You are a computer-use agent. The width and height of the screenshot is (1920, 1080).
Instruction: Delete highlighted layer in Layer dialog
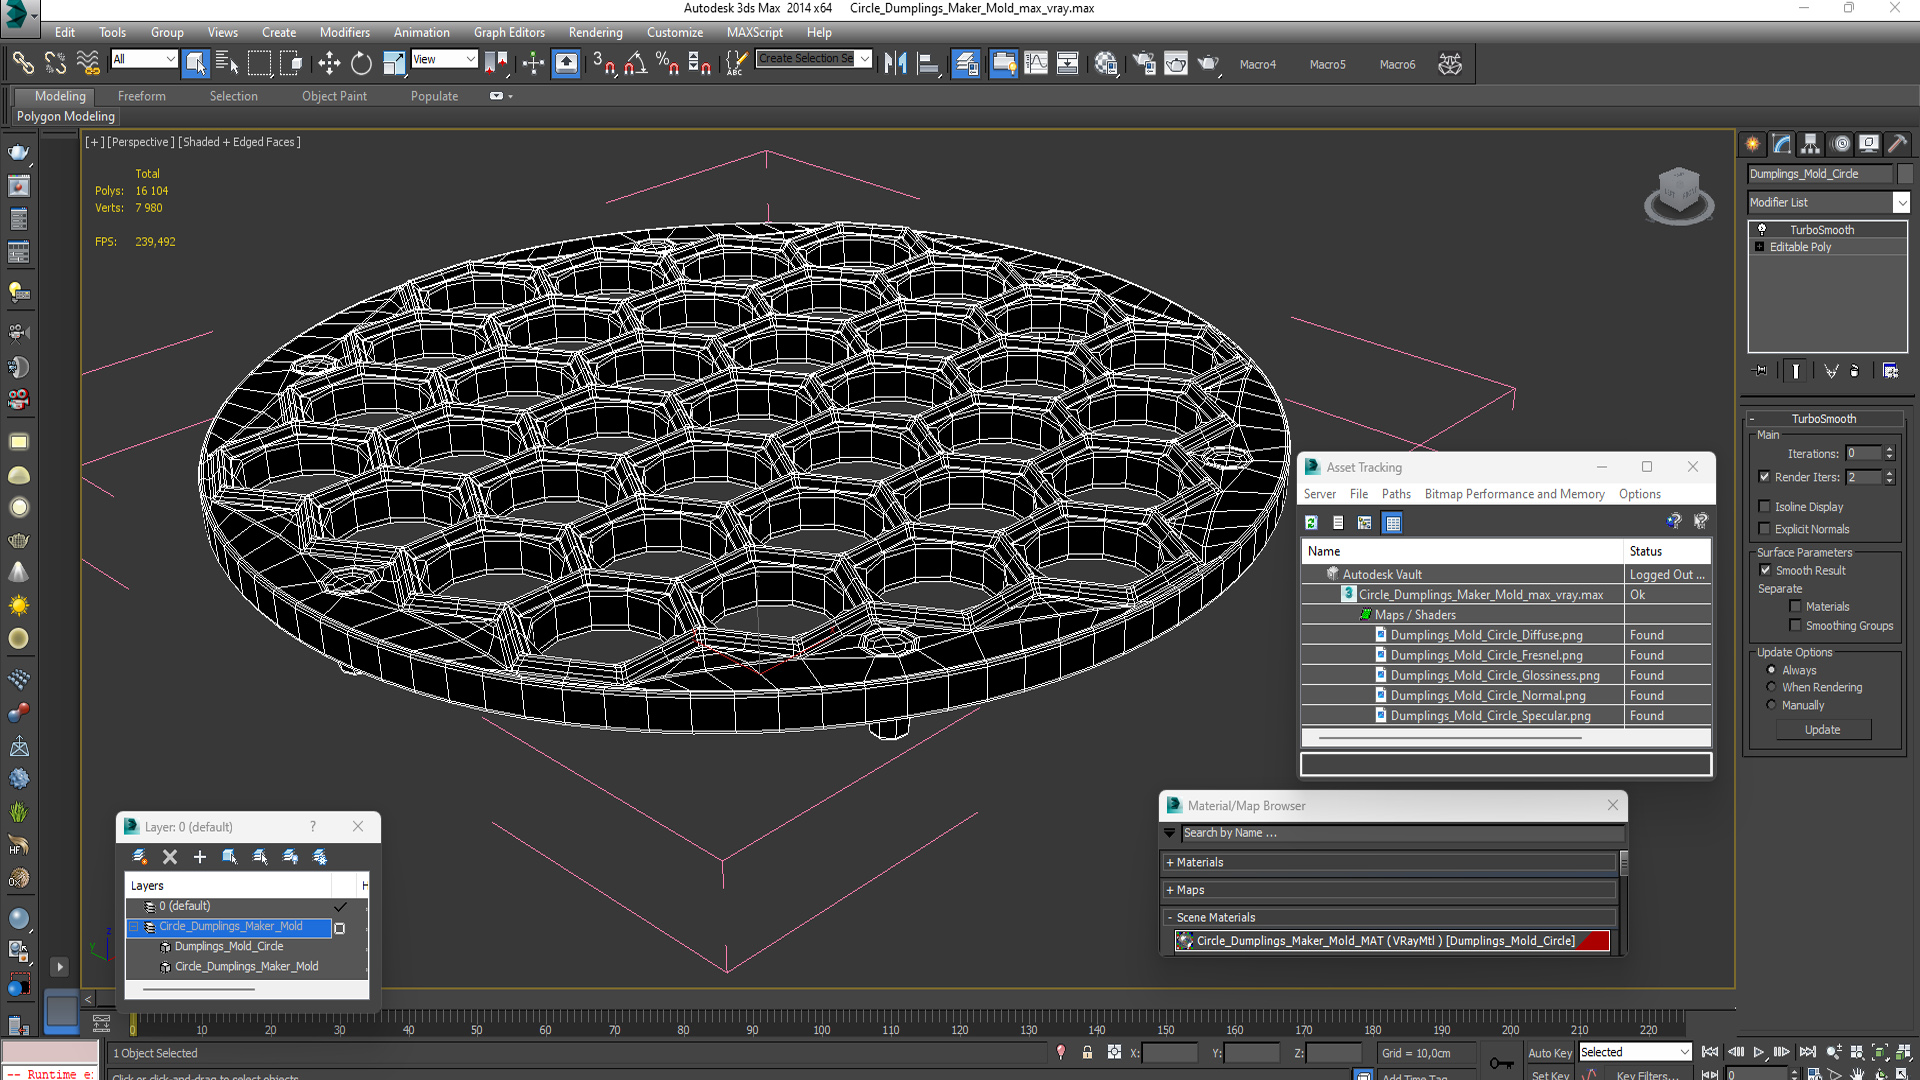(x=170, y=857)
